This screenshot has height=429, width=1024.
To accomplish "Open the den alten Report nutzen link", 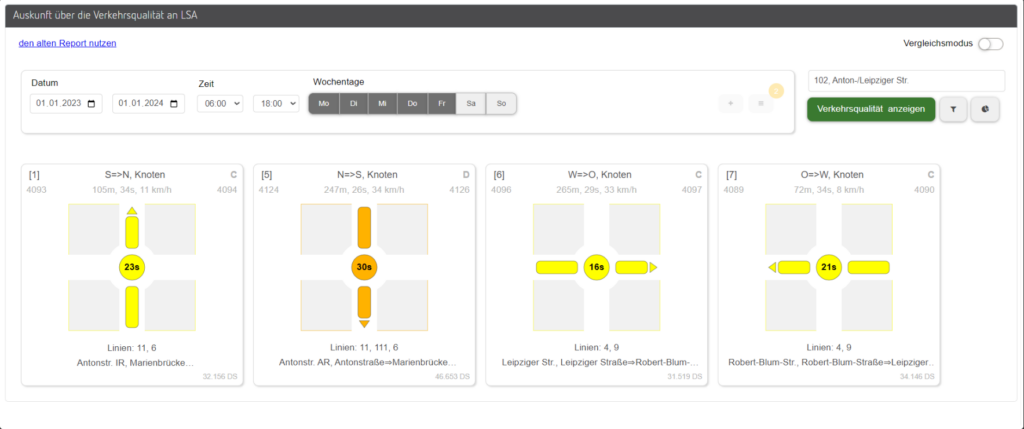I will tap(67, 43).
